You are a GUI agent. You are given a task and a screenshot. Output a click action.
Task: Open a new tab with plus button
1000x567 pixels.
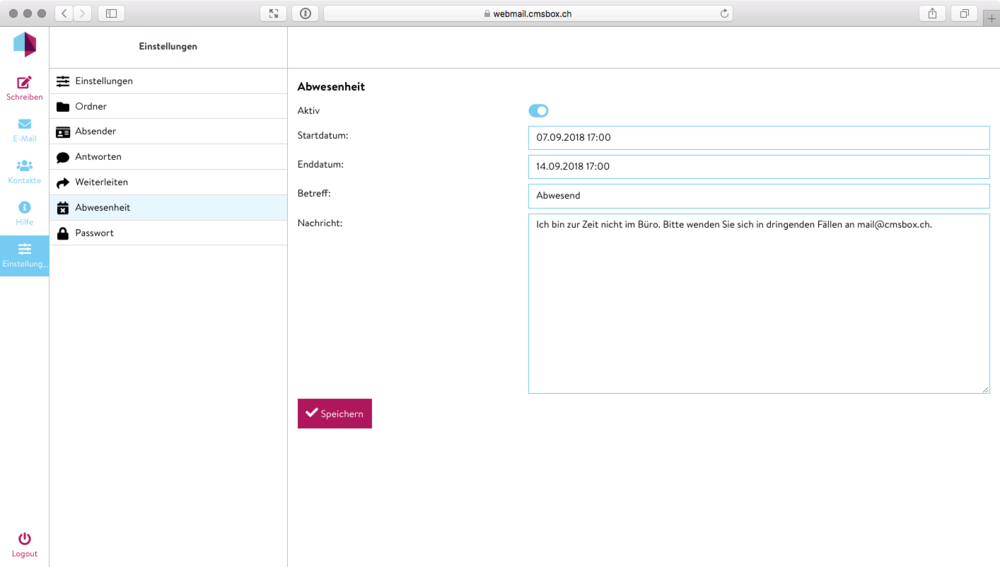[x=991, y=18]
